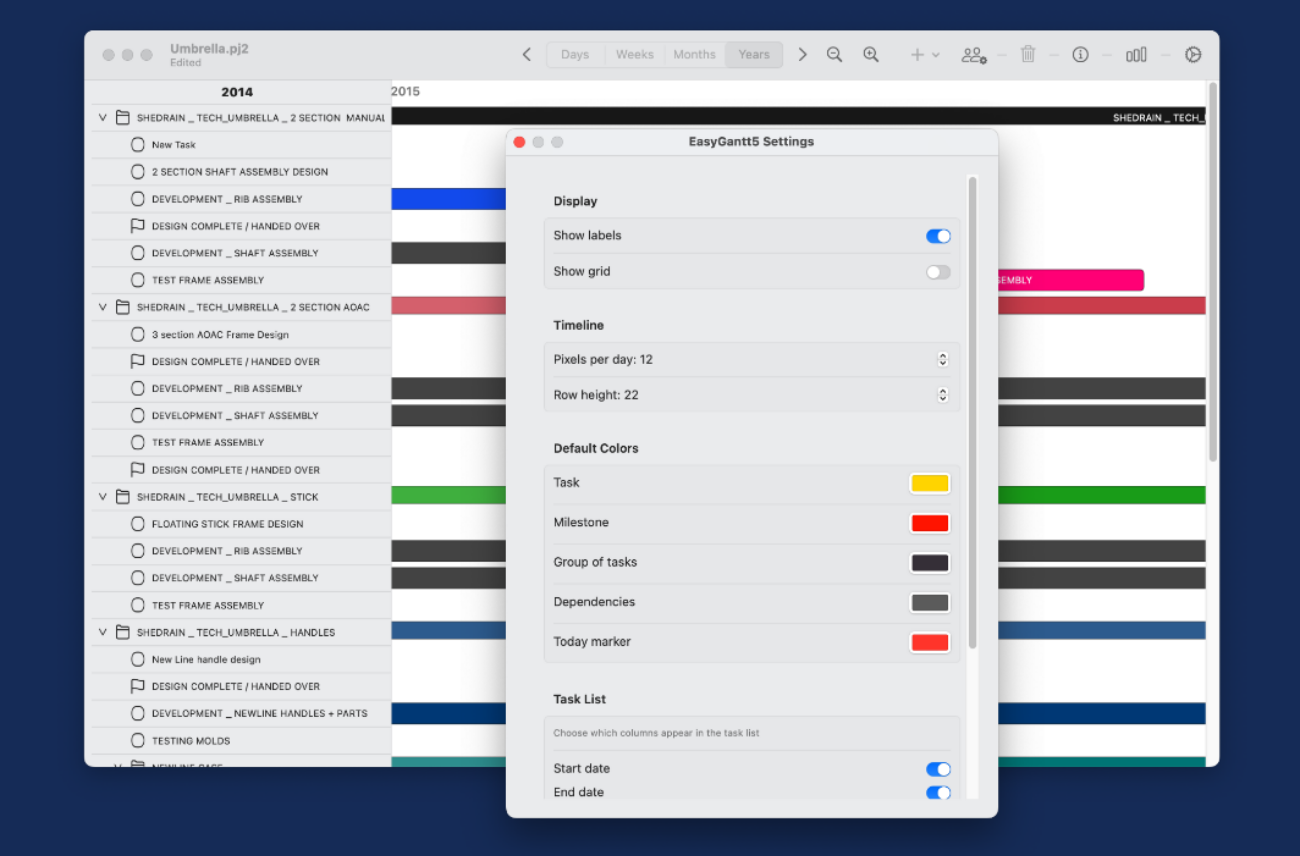Click the 2014 year header

tap(237, 92)
